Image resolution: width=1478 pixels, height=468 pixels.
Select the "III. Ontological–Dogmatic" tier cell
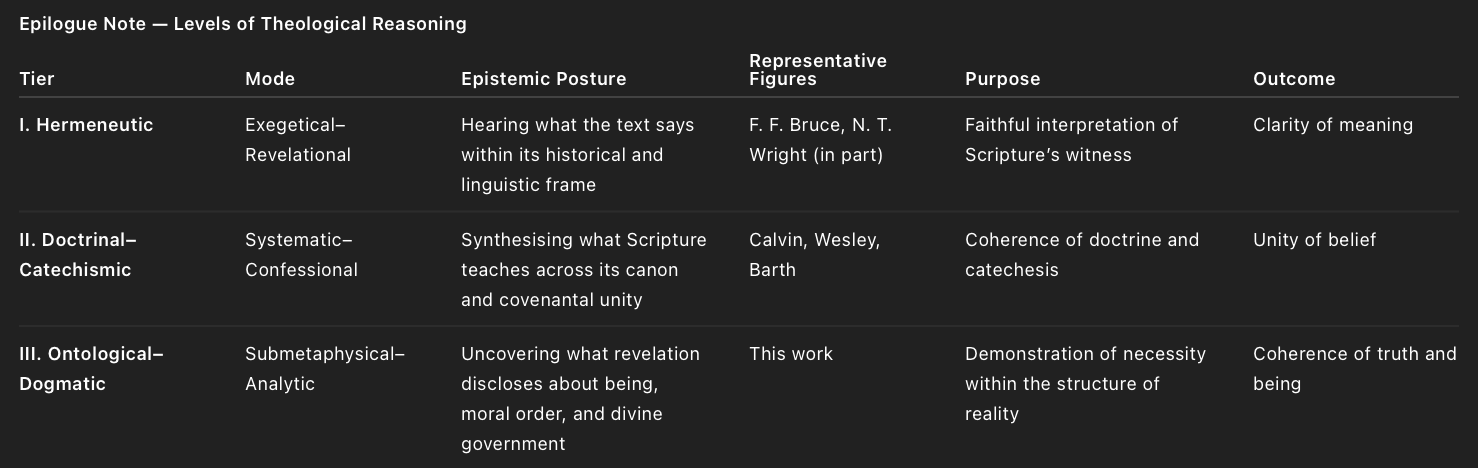[91, 369]
